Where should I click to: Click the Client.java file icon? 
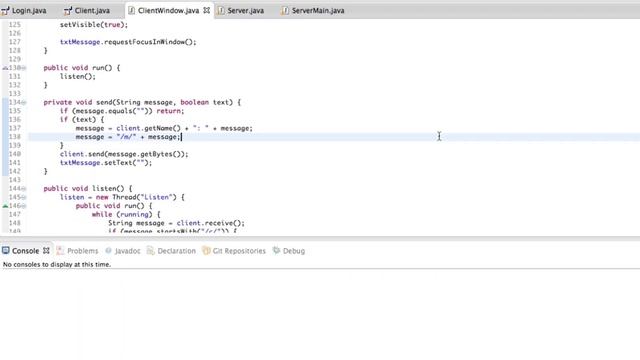(68, 11)
